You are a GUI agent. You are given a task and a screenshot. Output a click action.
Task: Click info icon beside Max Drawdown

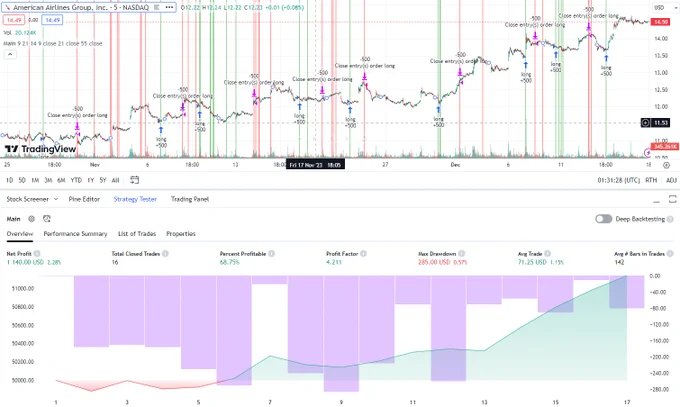click(x=461, y=253)
